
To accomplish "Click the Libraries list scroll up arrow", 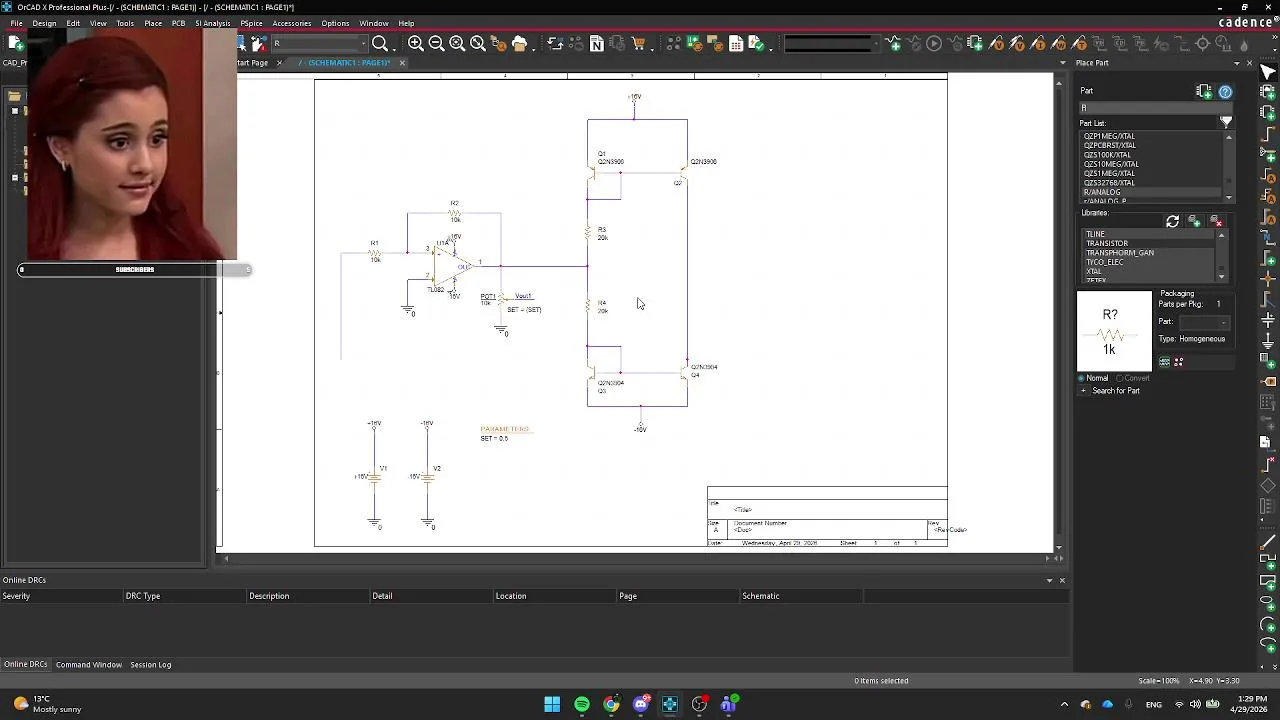I will 1221,235.
